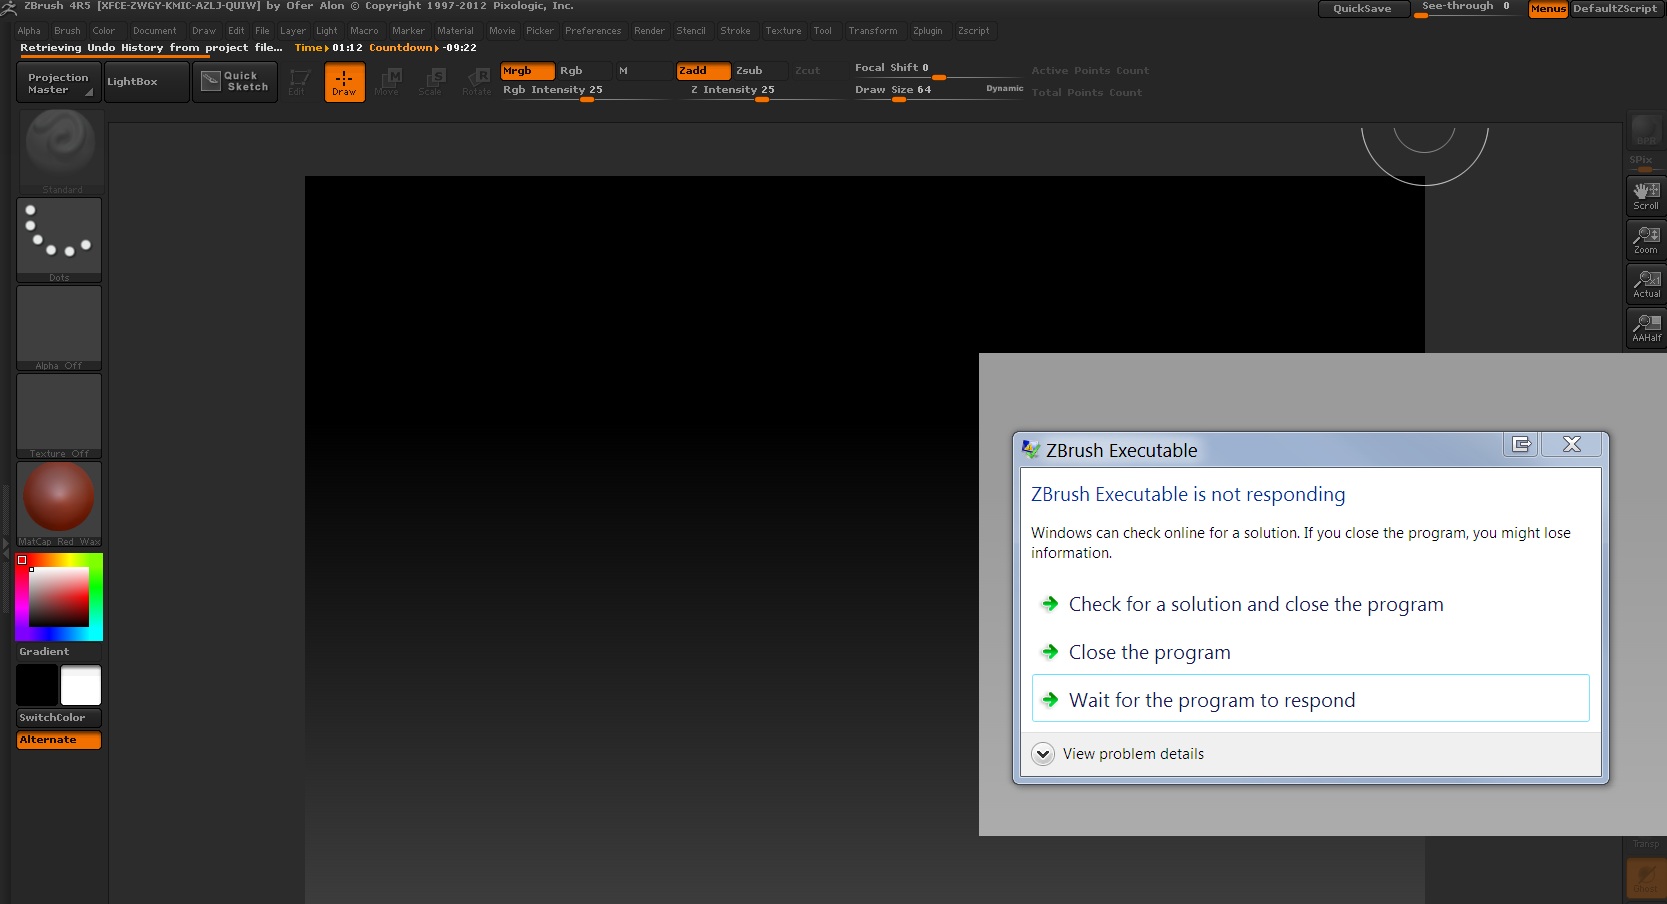Enable Mrgb painting mode
The height and width of the screenshot is (904, 1667).
(527, 71)
